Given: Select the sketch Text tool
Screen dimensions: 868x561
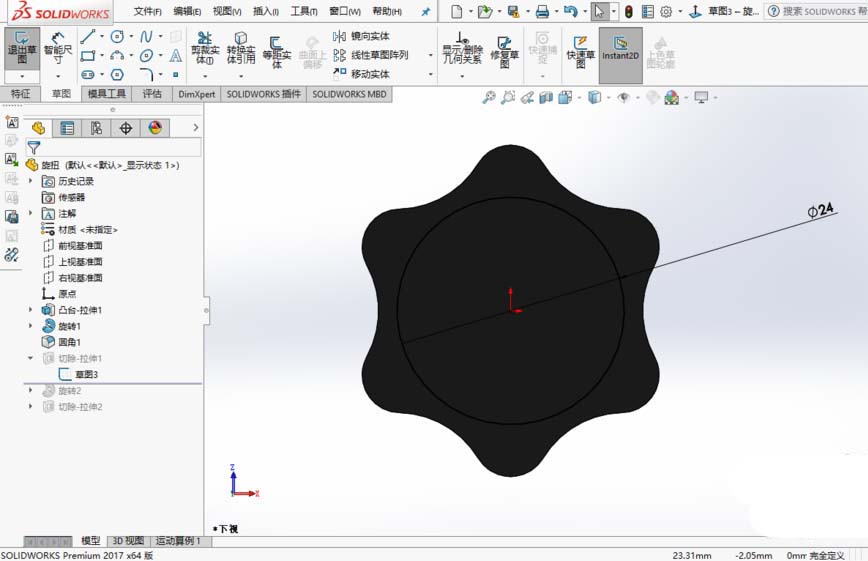Looking at the screenshot, I should [175, 55].
